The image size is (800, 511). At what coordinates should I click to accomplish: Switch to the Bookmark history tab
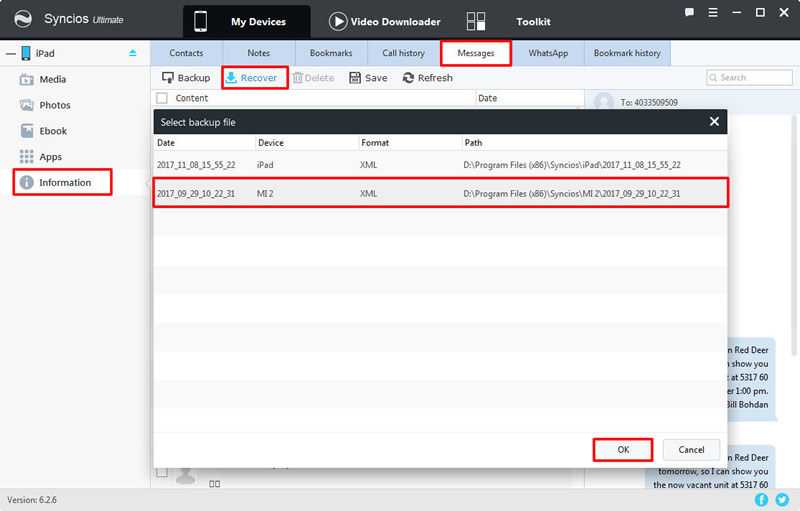[627, 53]
